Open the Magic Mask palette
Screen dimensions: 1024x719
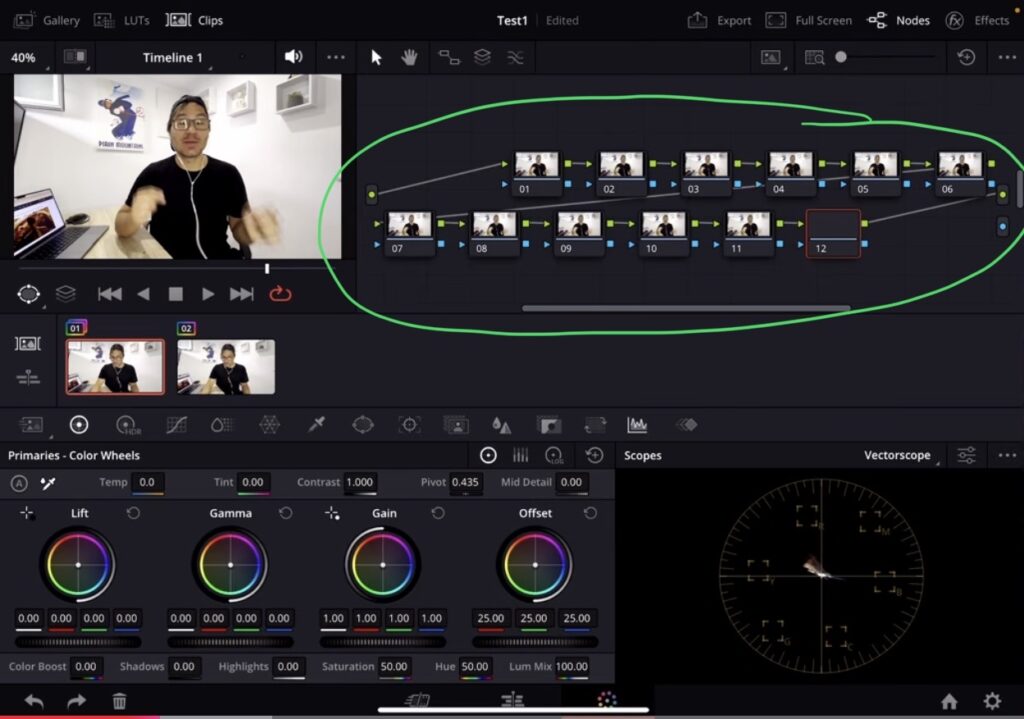tap(456, 425)
